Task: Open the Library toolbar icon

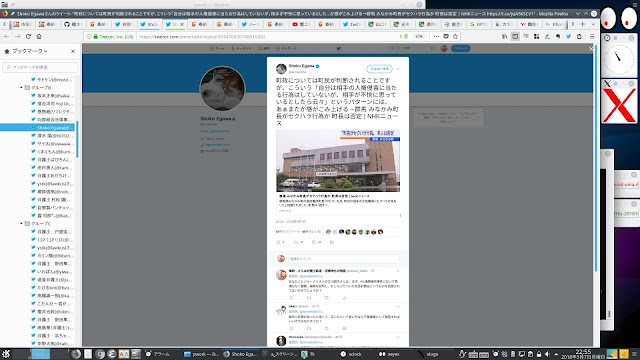Action: click(x=505, y=36)
